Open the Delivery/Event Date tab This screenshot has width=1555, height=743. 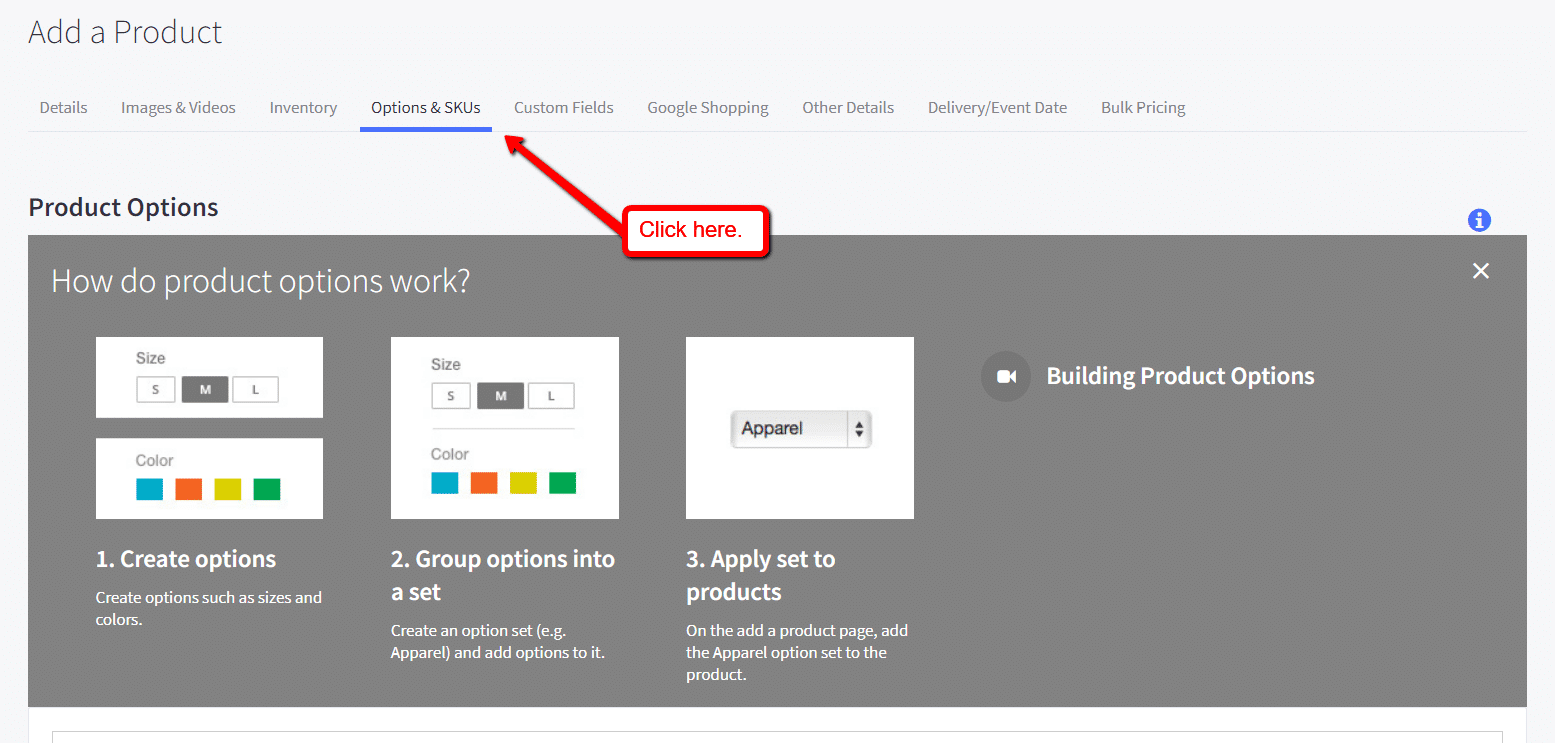point(997,107)
